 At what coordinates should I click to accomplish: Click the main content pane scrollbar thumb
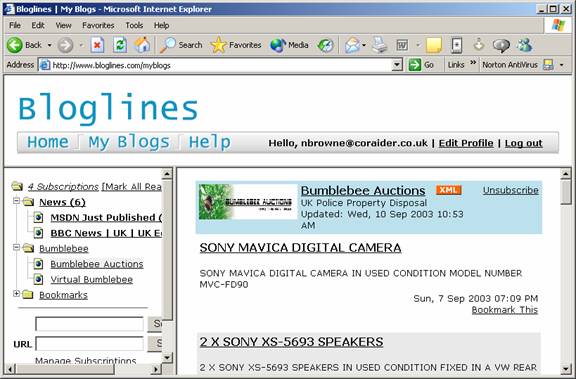566,192
